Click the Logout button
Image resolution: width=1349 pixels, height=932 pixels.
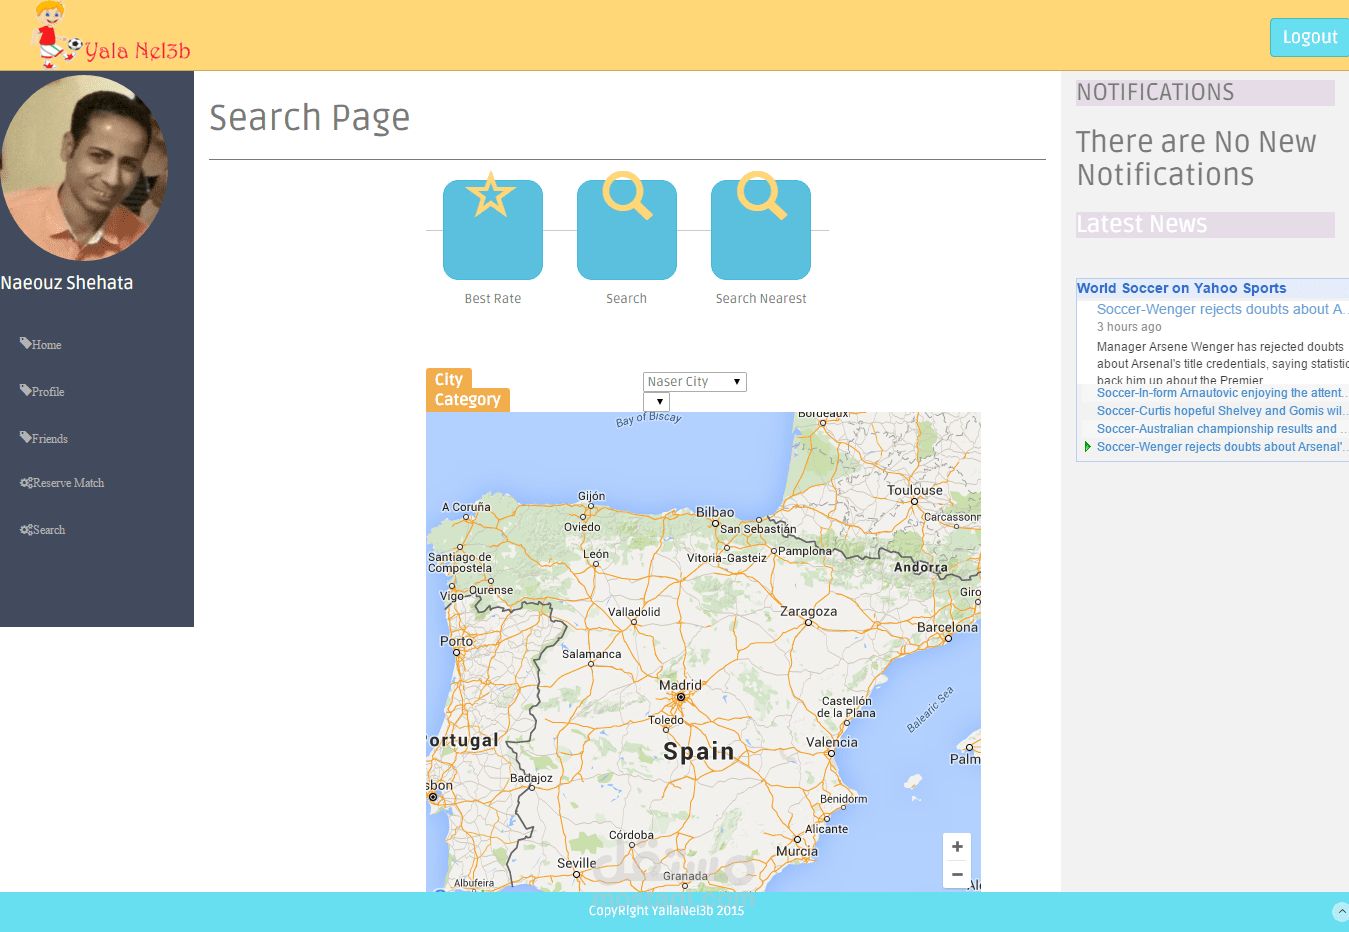pyautogui.click(x=1308, y=37)
